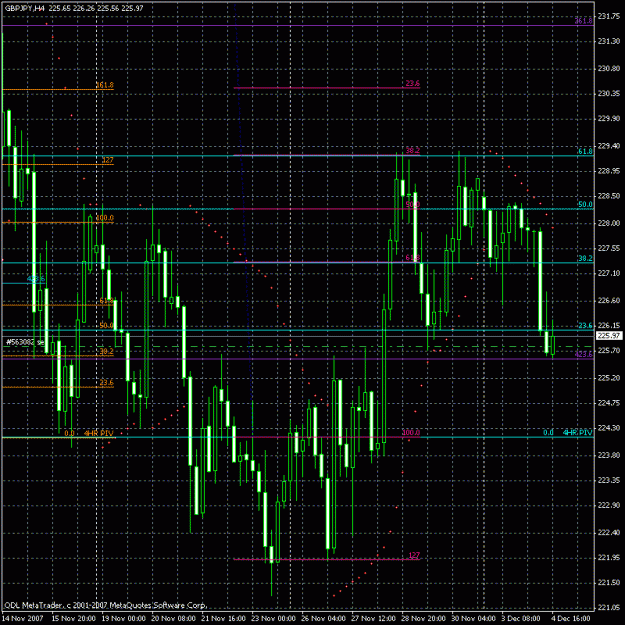
Task: Click the orange 4HR PIV label
Action: (x=98, y=433)
